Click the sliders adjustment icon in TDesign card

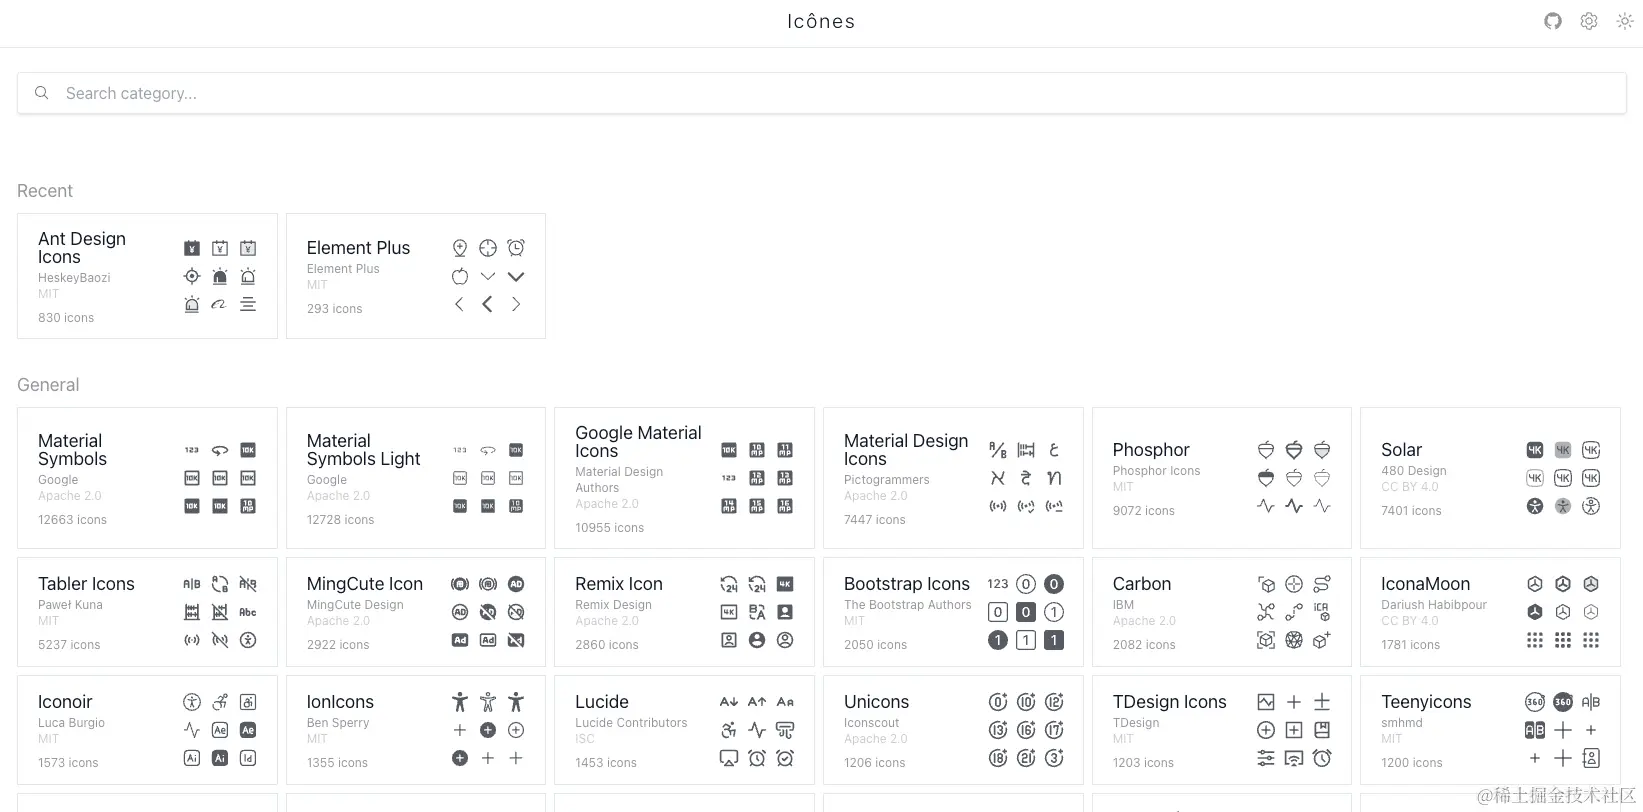(x=1266, y=758)
